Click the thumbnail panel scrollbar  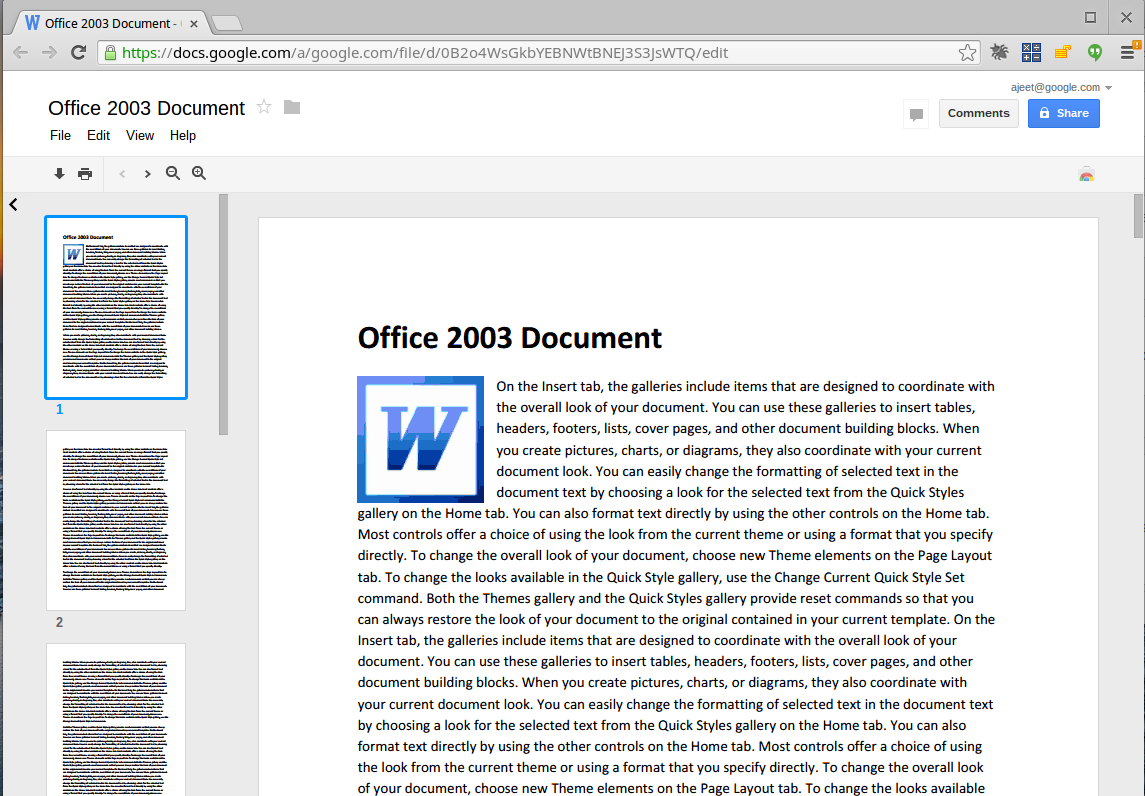223,315
